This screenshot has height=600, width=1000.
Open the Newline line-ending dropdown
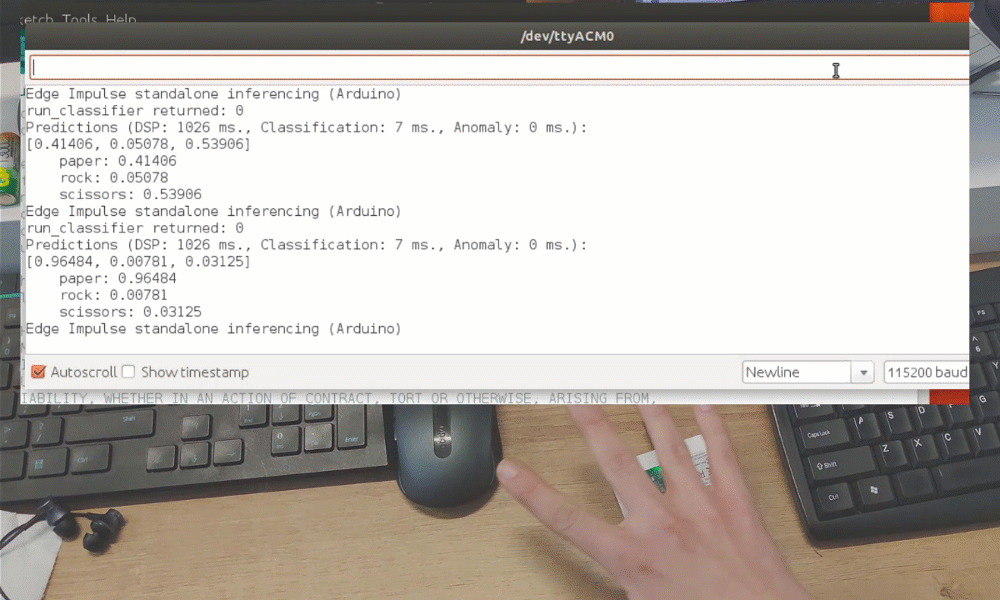click(807, 372)
